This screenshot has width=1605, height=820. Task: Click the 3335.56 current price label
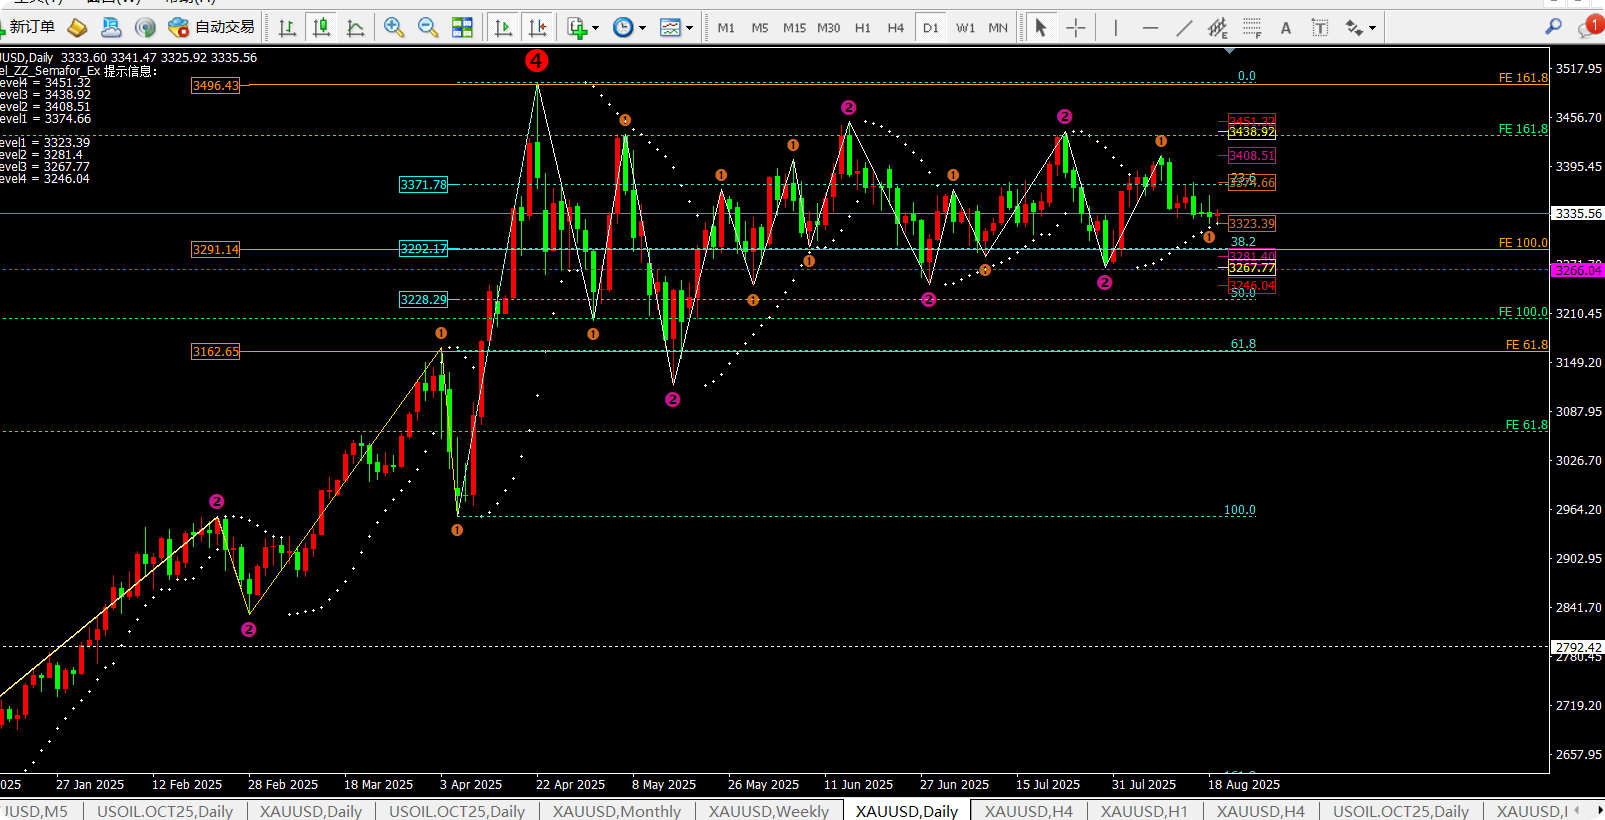[x=1578, y=214]
